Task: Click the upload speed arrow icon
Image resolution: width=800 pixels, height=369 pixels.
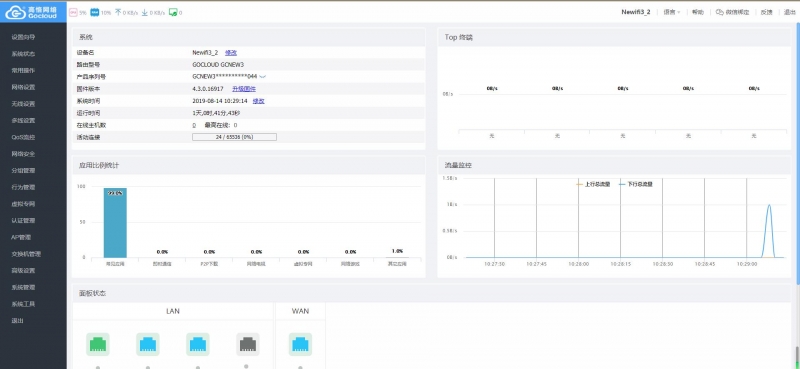Action: tap(118, 12)
